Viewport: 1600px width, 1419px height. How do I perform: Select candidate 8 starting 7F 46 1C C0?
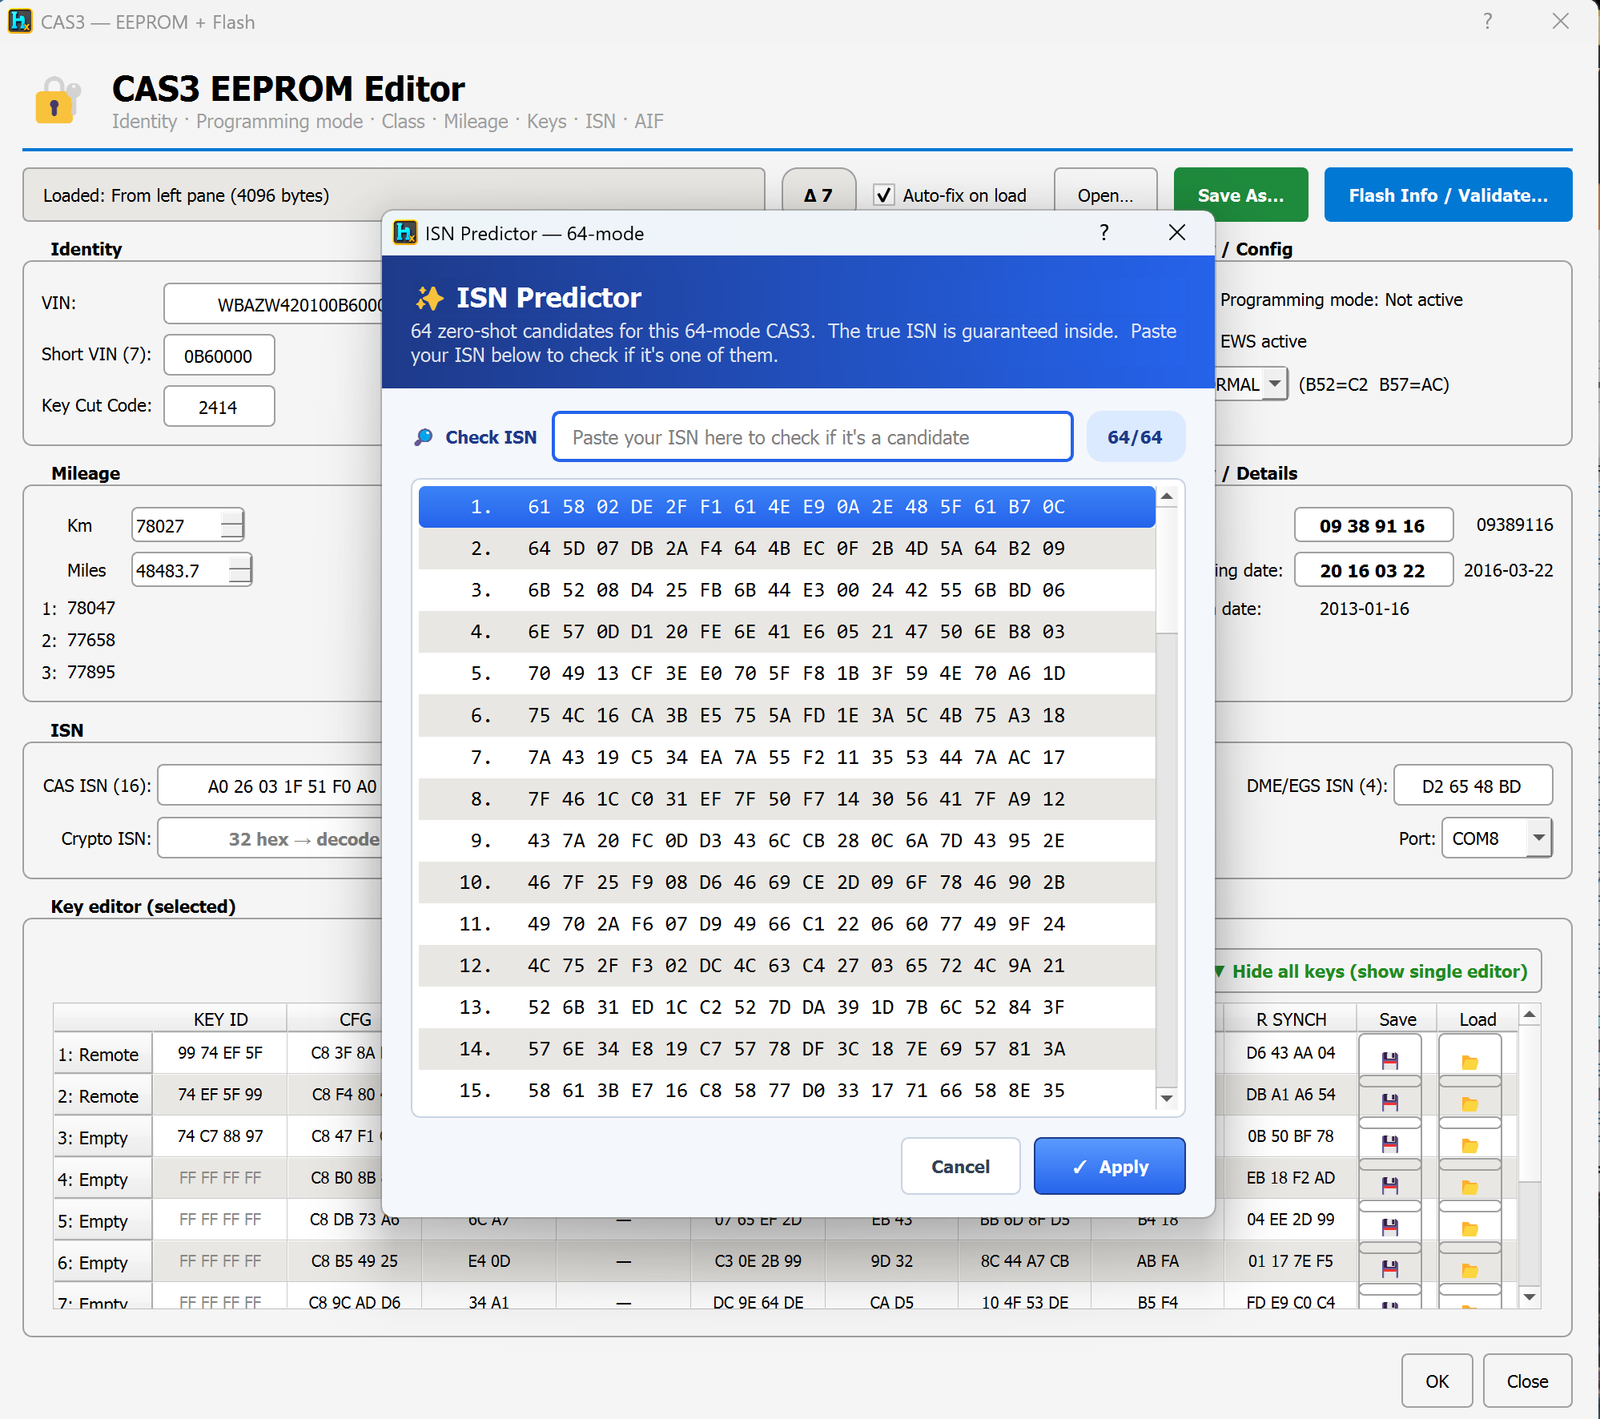pos(787,799)
